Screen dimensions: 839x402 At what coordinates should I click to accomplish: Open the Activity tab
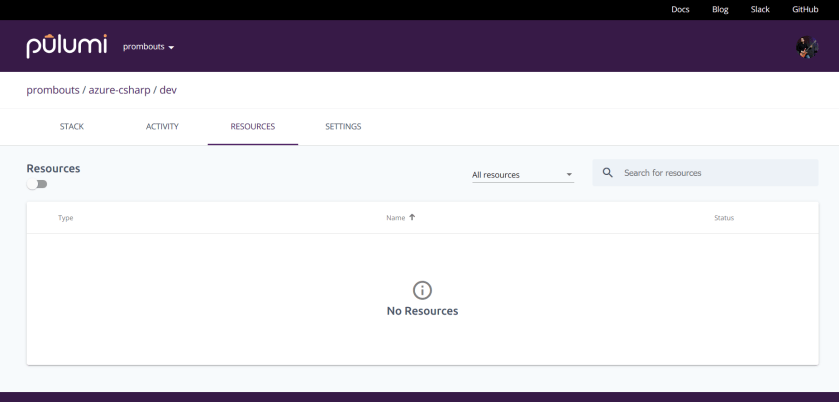click(x=162, y=127)
